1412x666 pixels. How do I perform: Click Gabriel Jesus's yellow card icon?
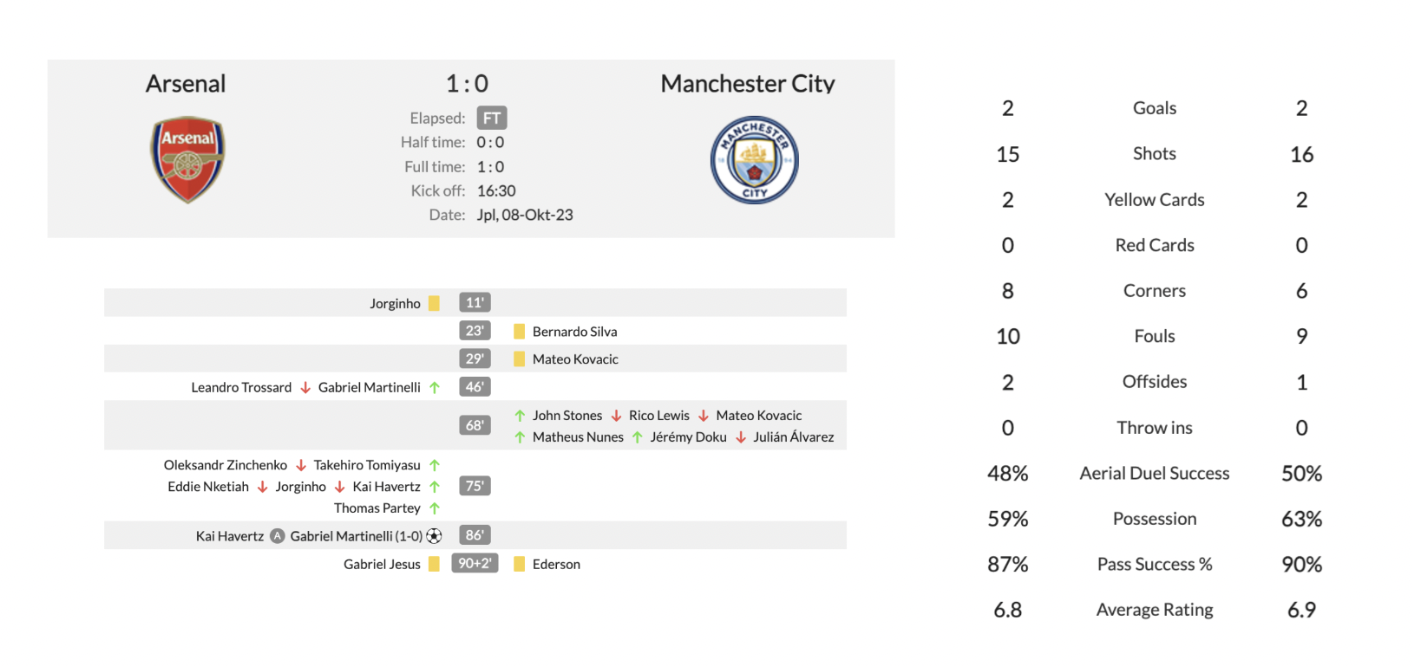pyautogui.click(x=434, y=564)
